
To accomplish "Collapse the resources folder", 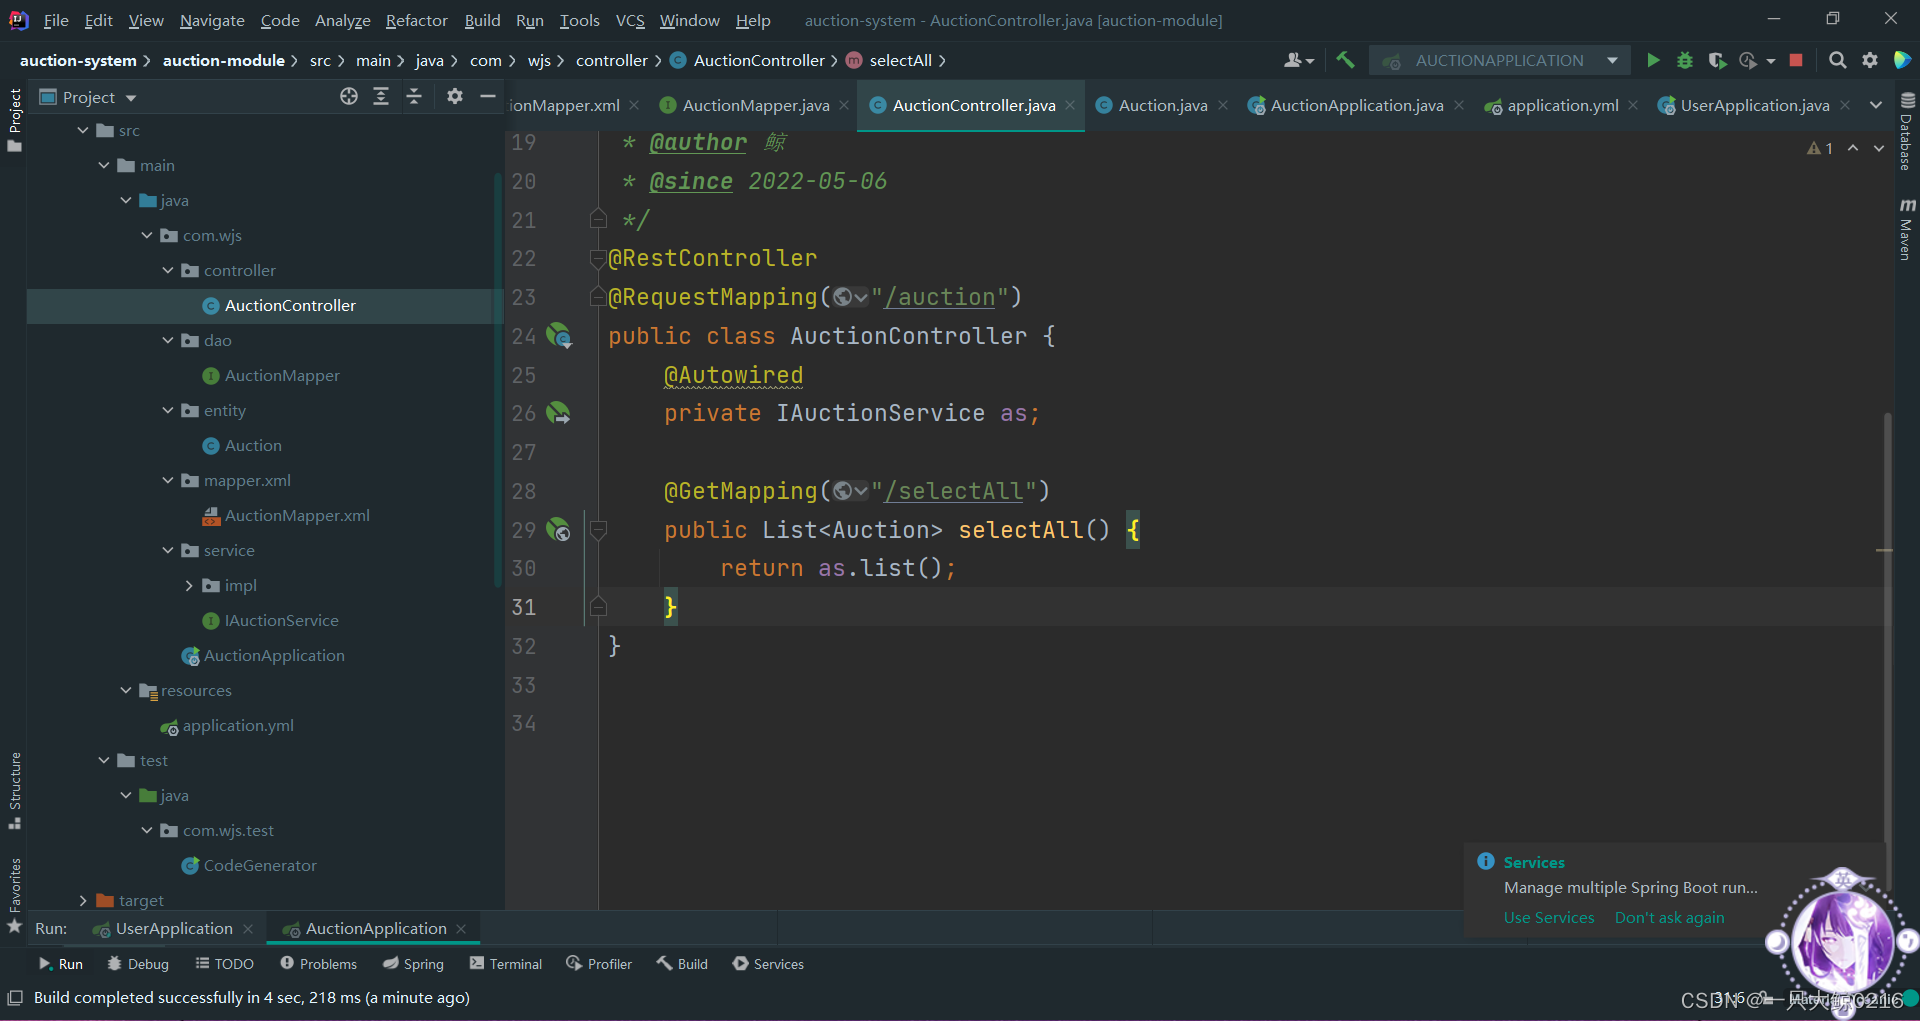I will pyautogui.click(x=126, y=691).
